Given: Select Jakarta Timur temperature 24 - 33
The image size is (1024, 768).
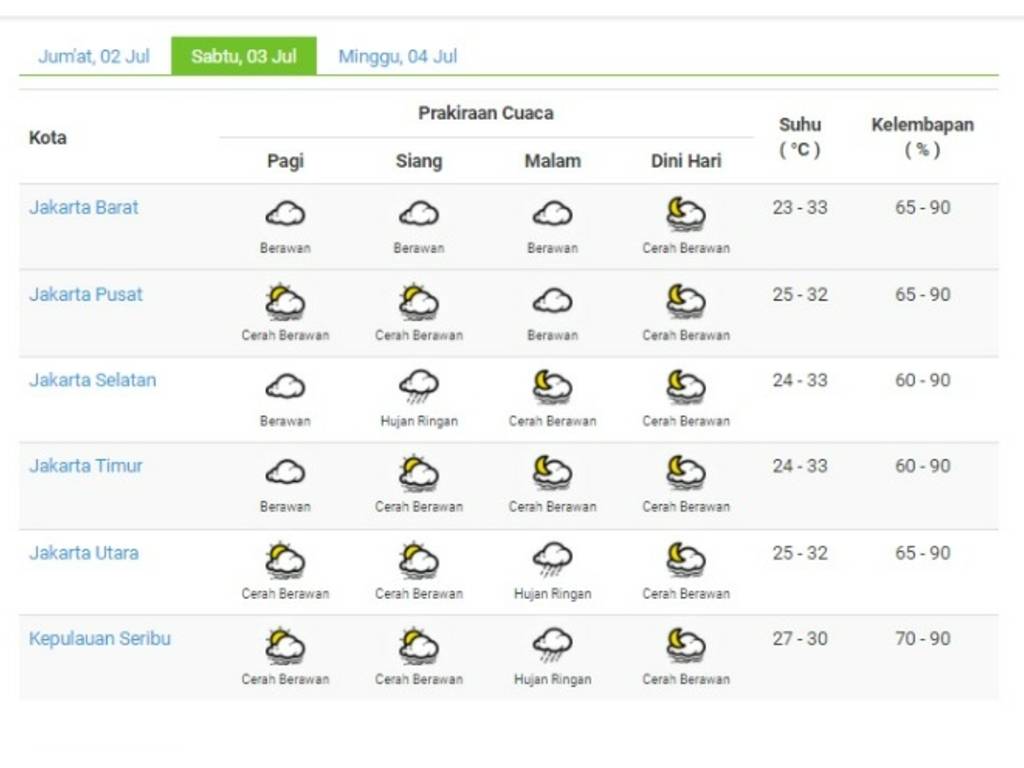Looking at the screenshot, I should tap(800, 466).
